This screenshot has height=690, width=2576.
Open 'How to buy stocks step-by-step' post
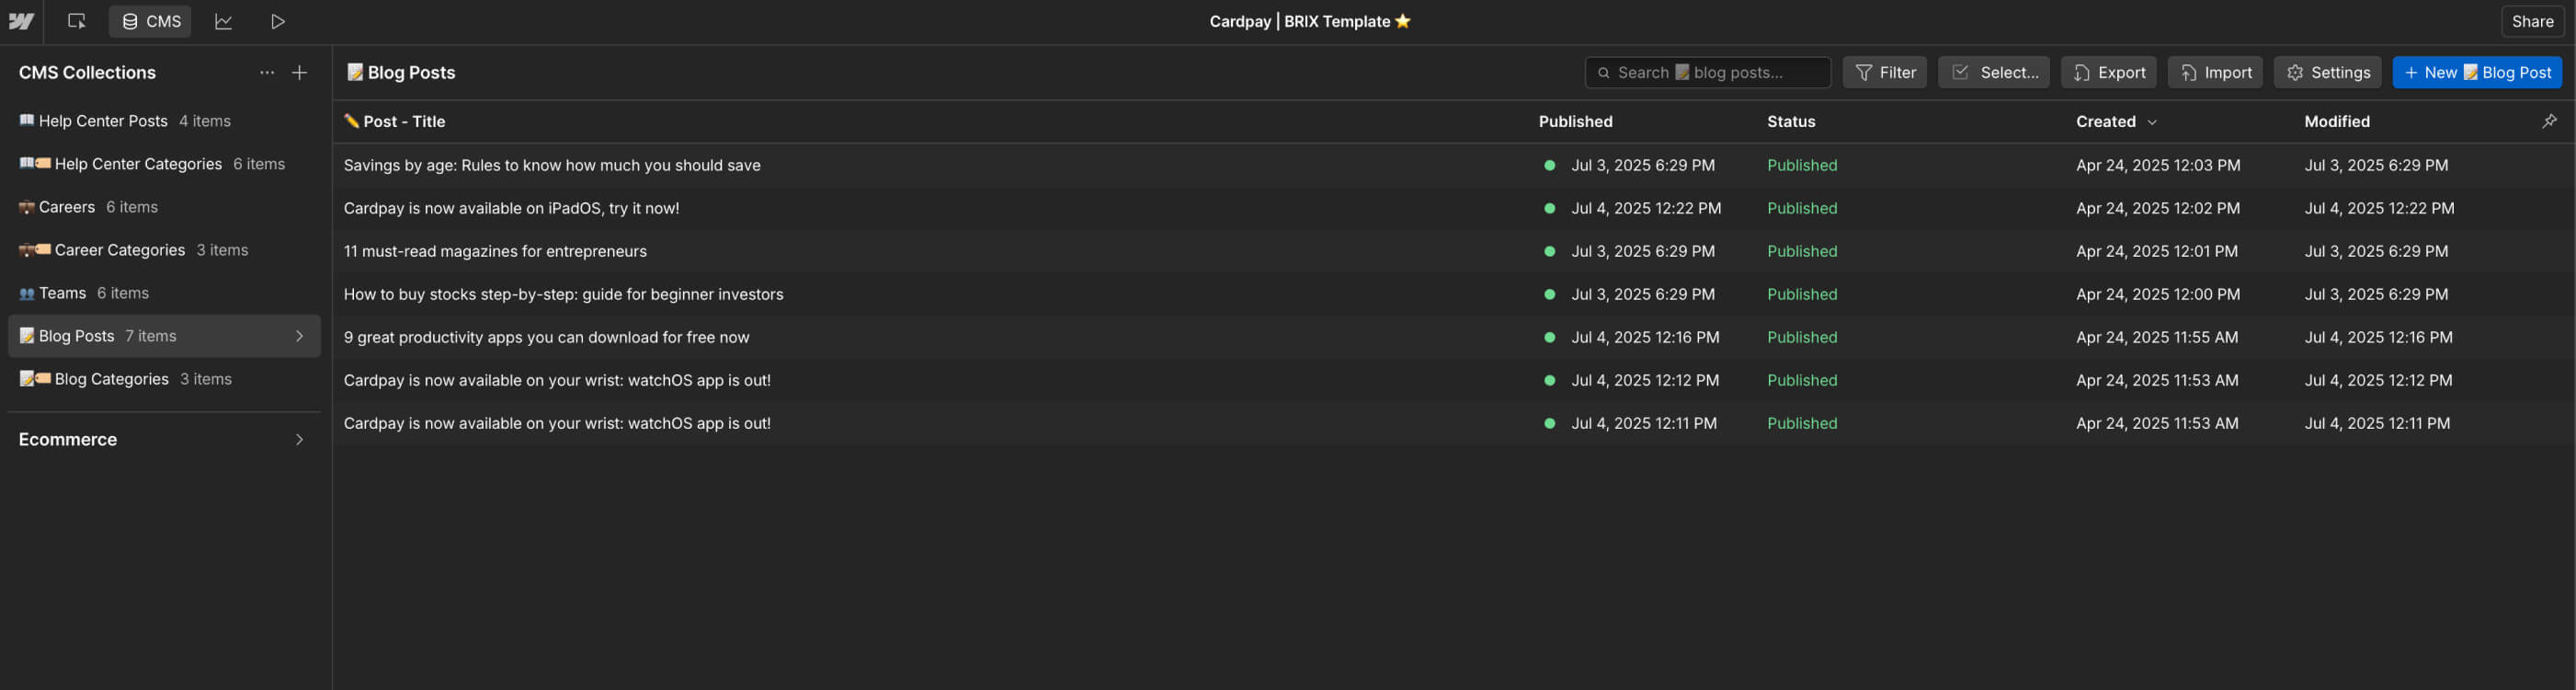(563, 294)
